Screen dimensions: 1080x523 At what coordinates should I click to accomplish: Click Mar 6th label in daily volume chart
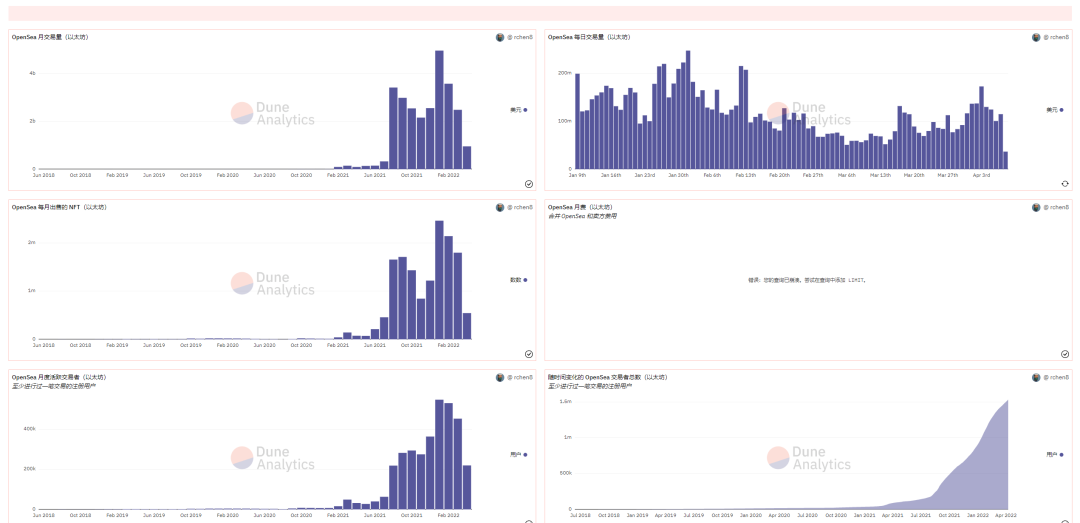[x=847, y=175]
